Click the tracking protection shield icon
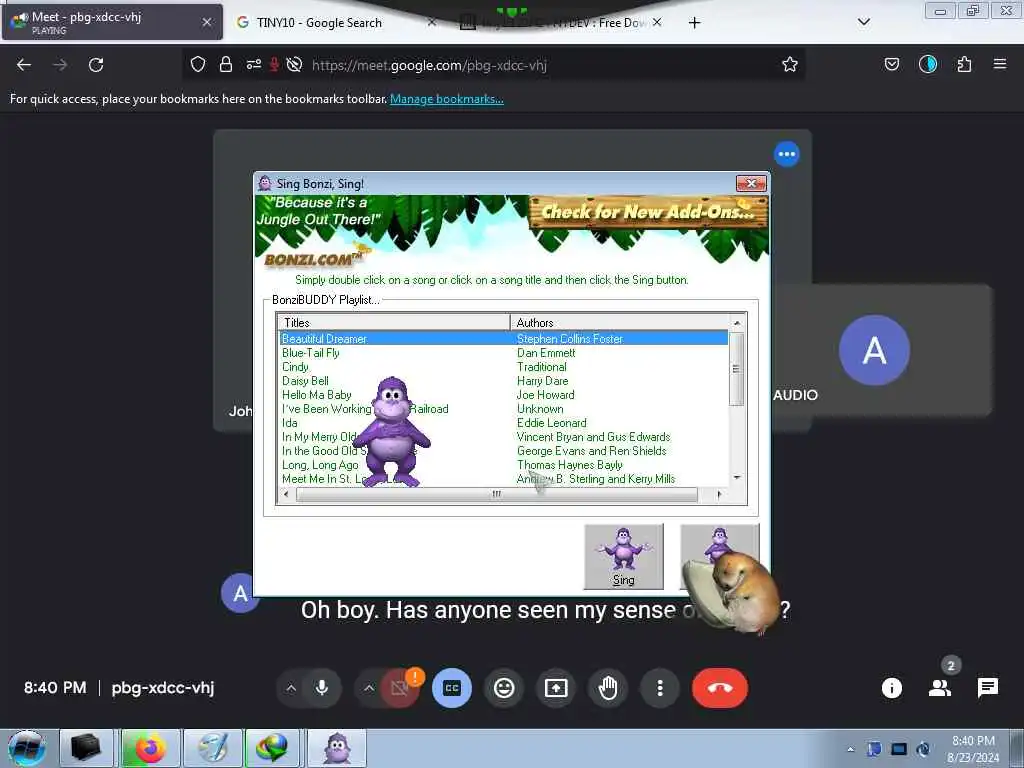This screenshot has height=768, width=1024. (198, 64)
